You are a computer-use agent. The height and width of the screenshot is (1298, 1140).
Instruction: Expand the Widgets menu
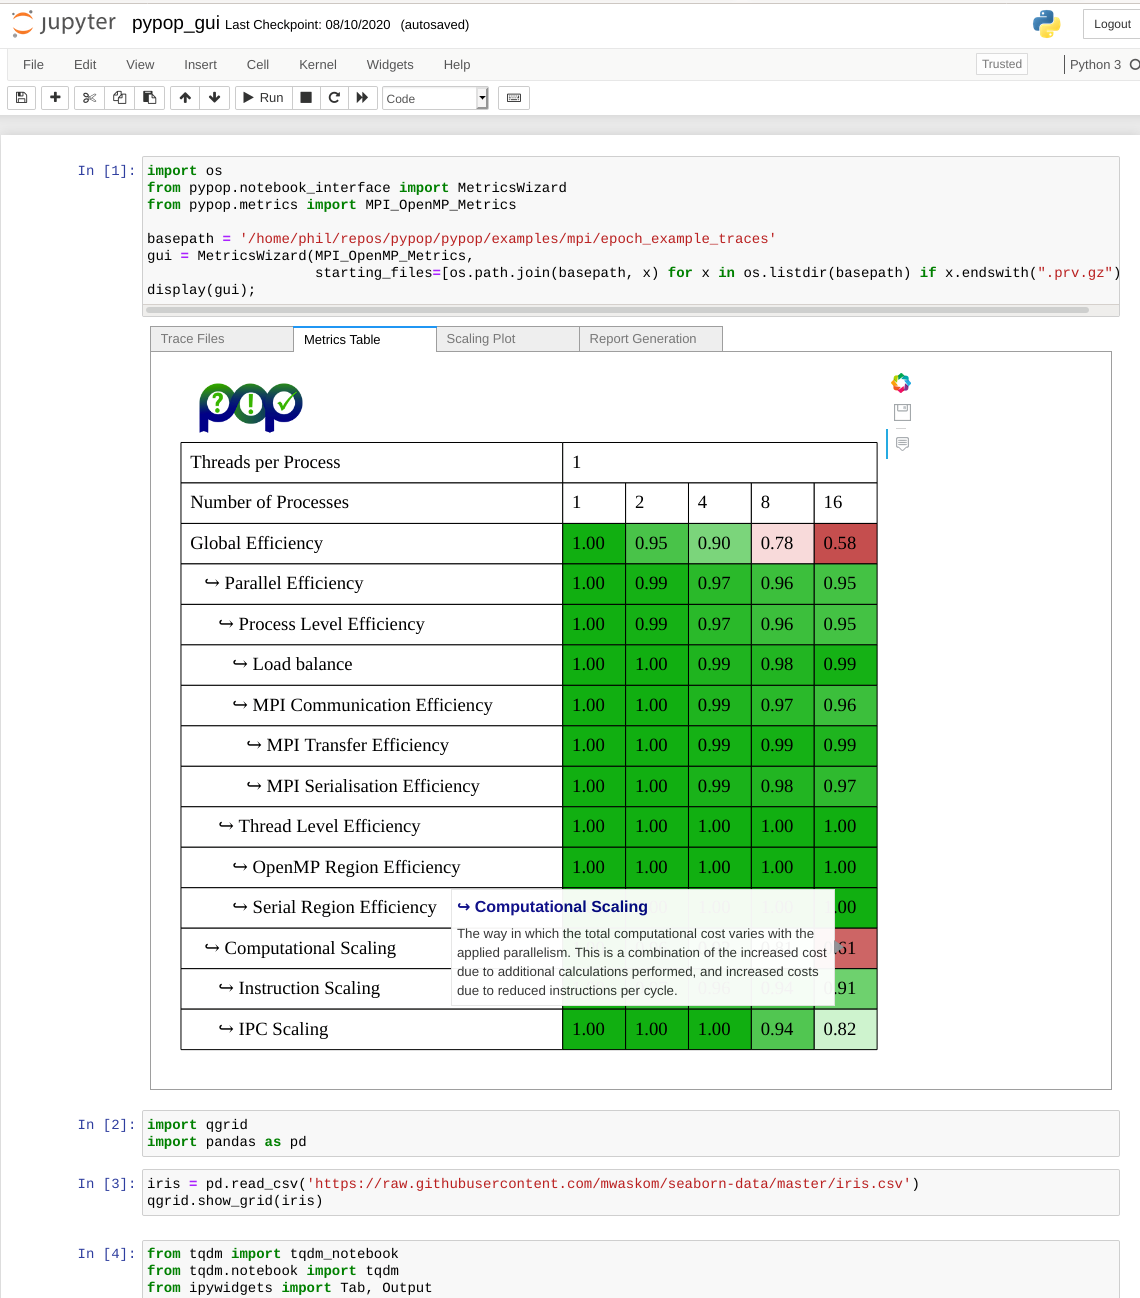coord(389,65)
